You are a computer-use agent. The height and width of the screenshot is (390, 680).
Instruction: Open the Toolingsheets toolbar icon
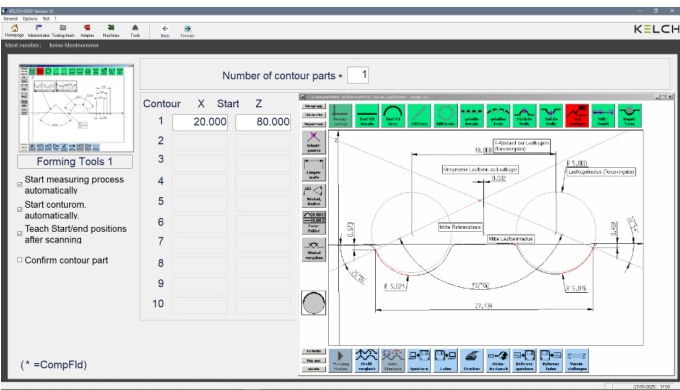pos(63,30)
